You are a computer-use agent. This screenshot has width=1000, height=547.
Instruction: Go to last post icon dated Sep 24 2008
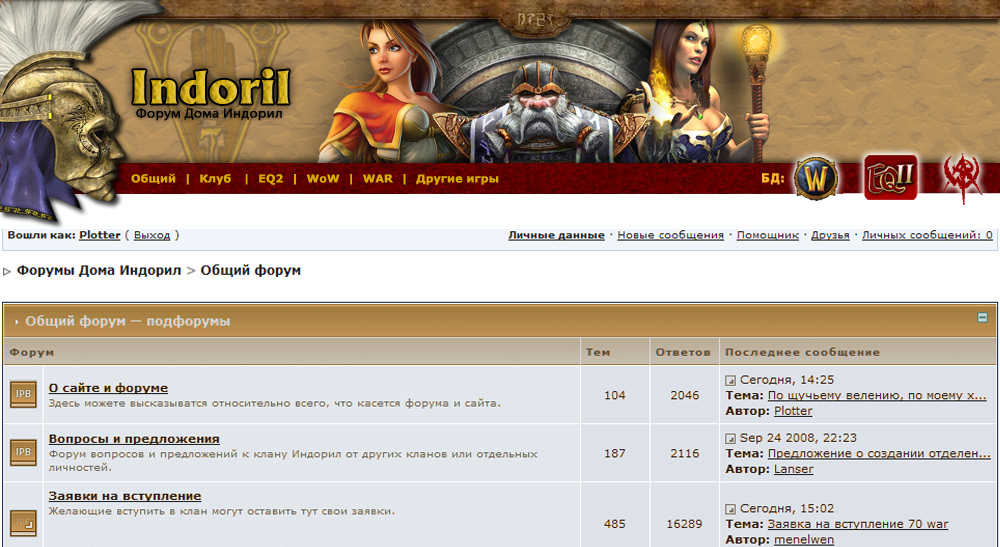730,439
